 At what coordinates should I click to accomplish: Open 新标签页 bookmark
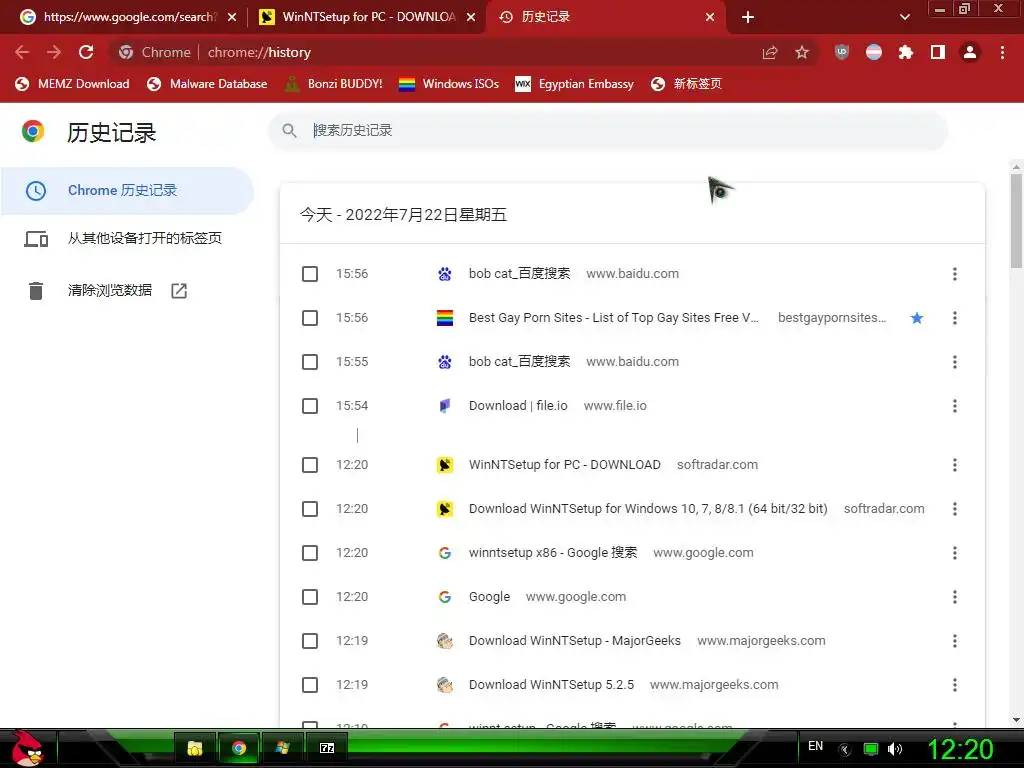coord(686,84)
